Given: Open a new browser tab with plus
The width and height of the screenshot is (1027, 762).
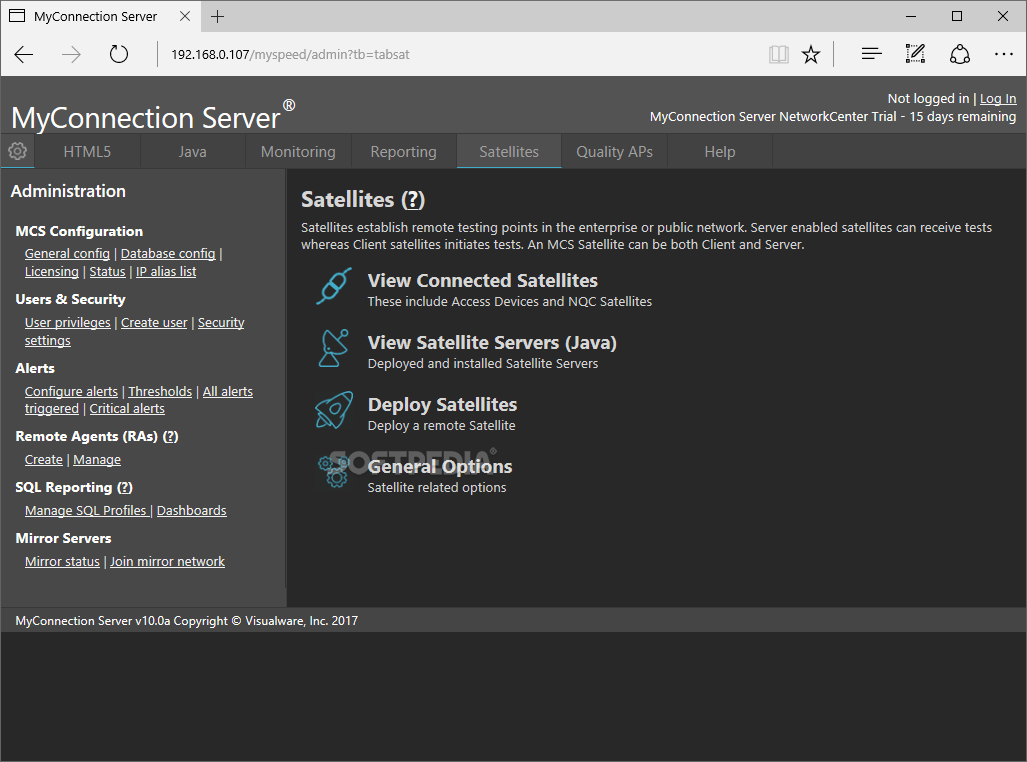Looking at the screenshot, I should tap(217, 16).
